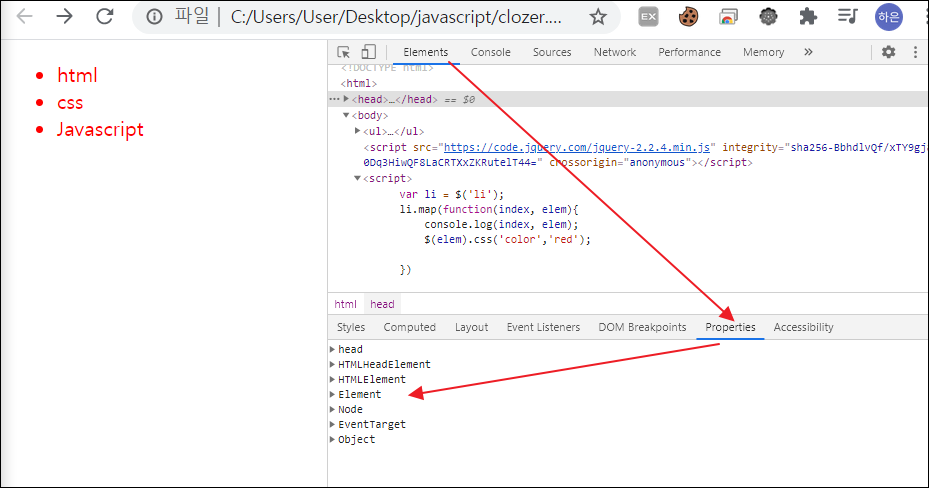The height and width of the screenshot is (488, 929).
Task: Expand the Element property group
Action: (x=333, y=394)
